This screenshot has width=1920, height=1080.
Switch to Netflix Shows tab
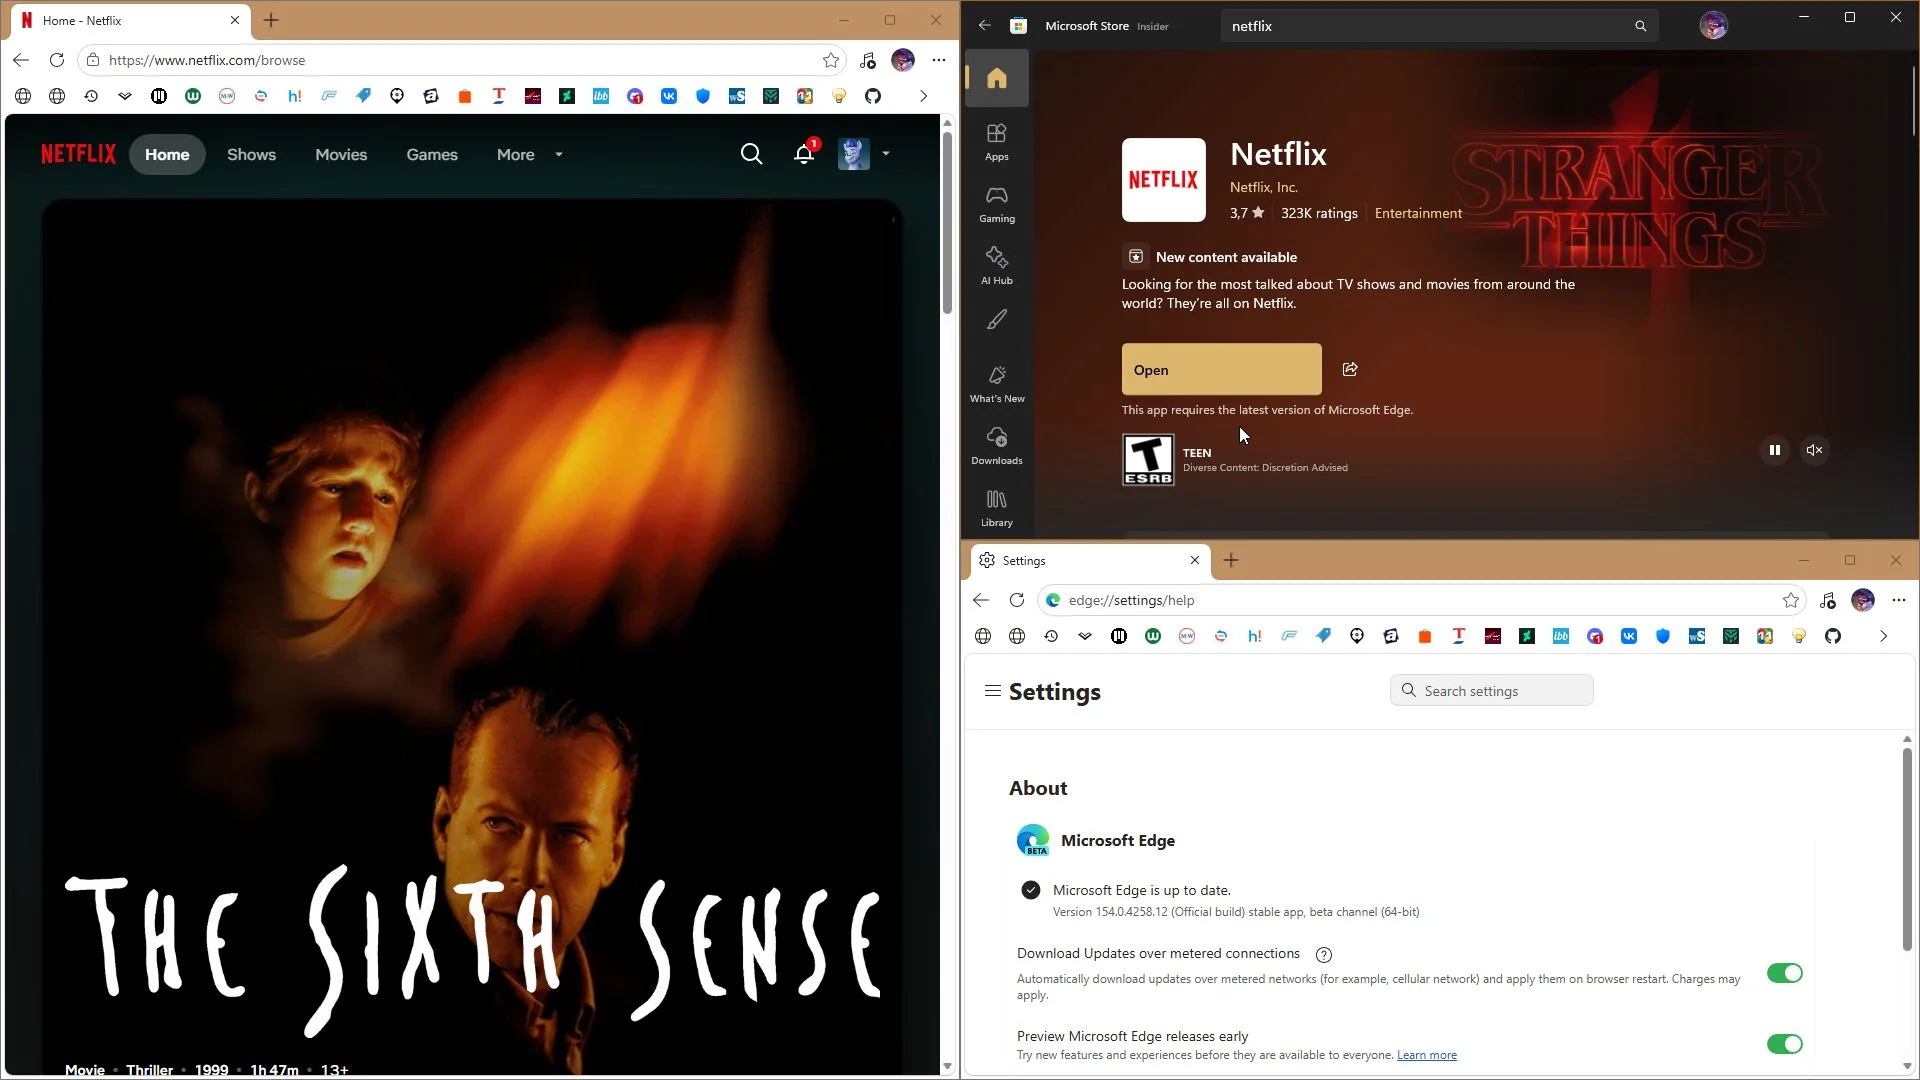coord(251,154)
